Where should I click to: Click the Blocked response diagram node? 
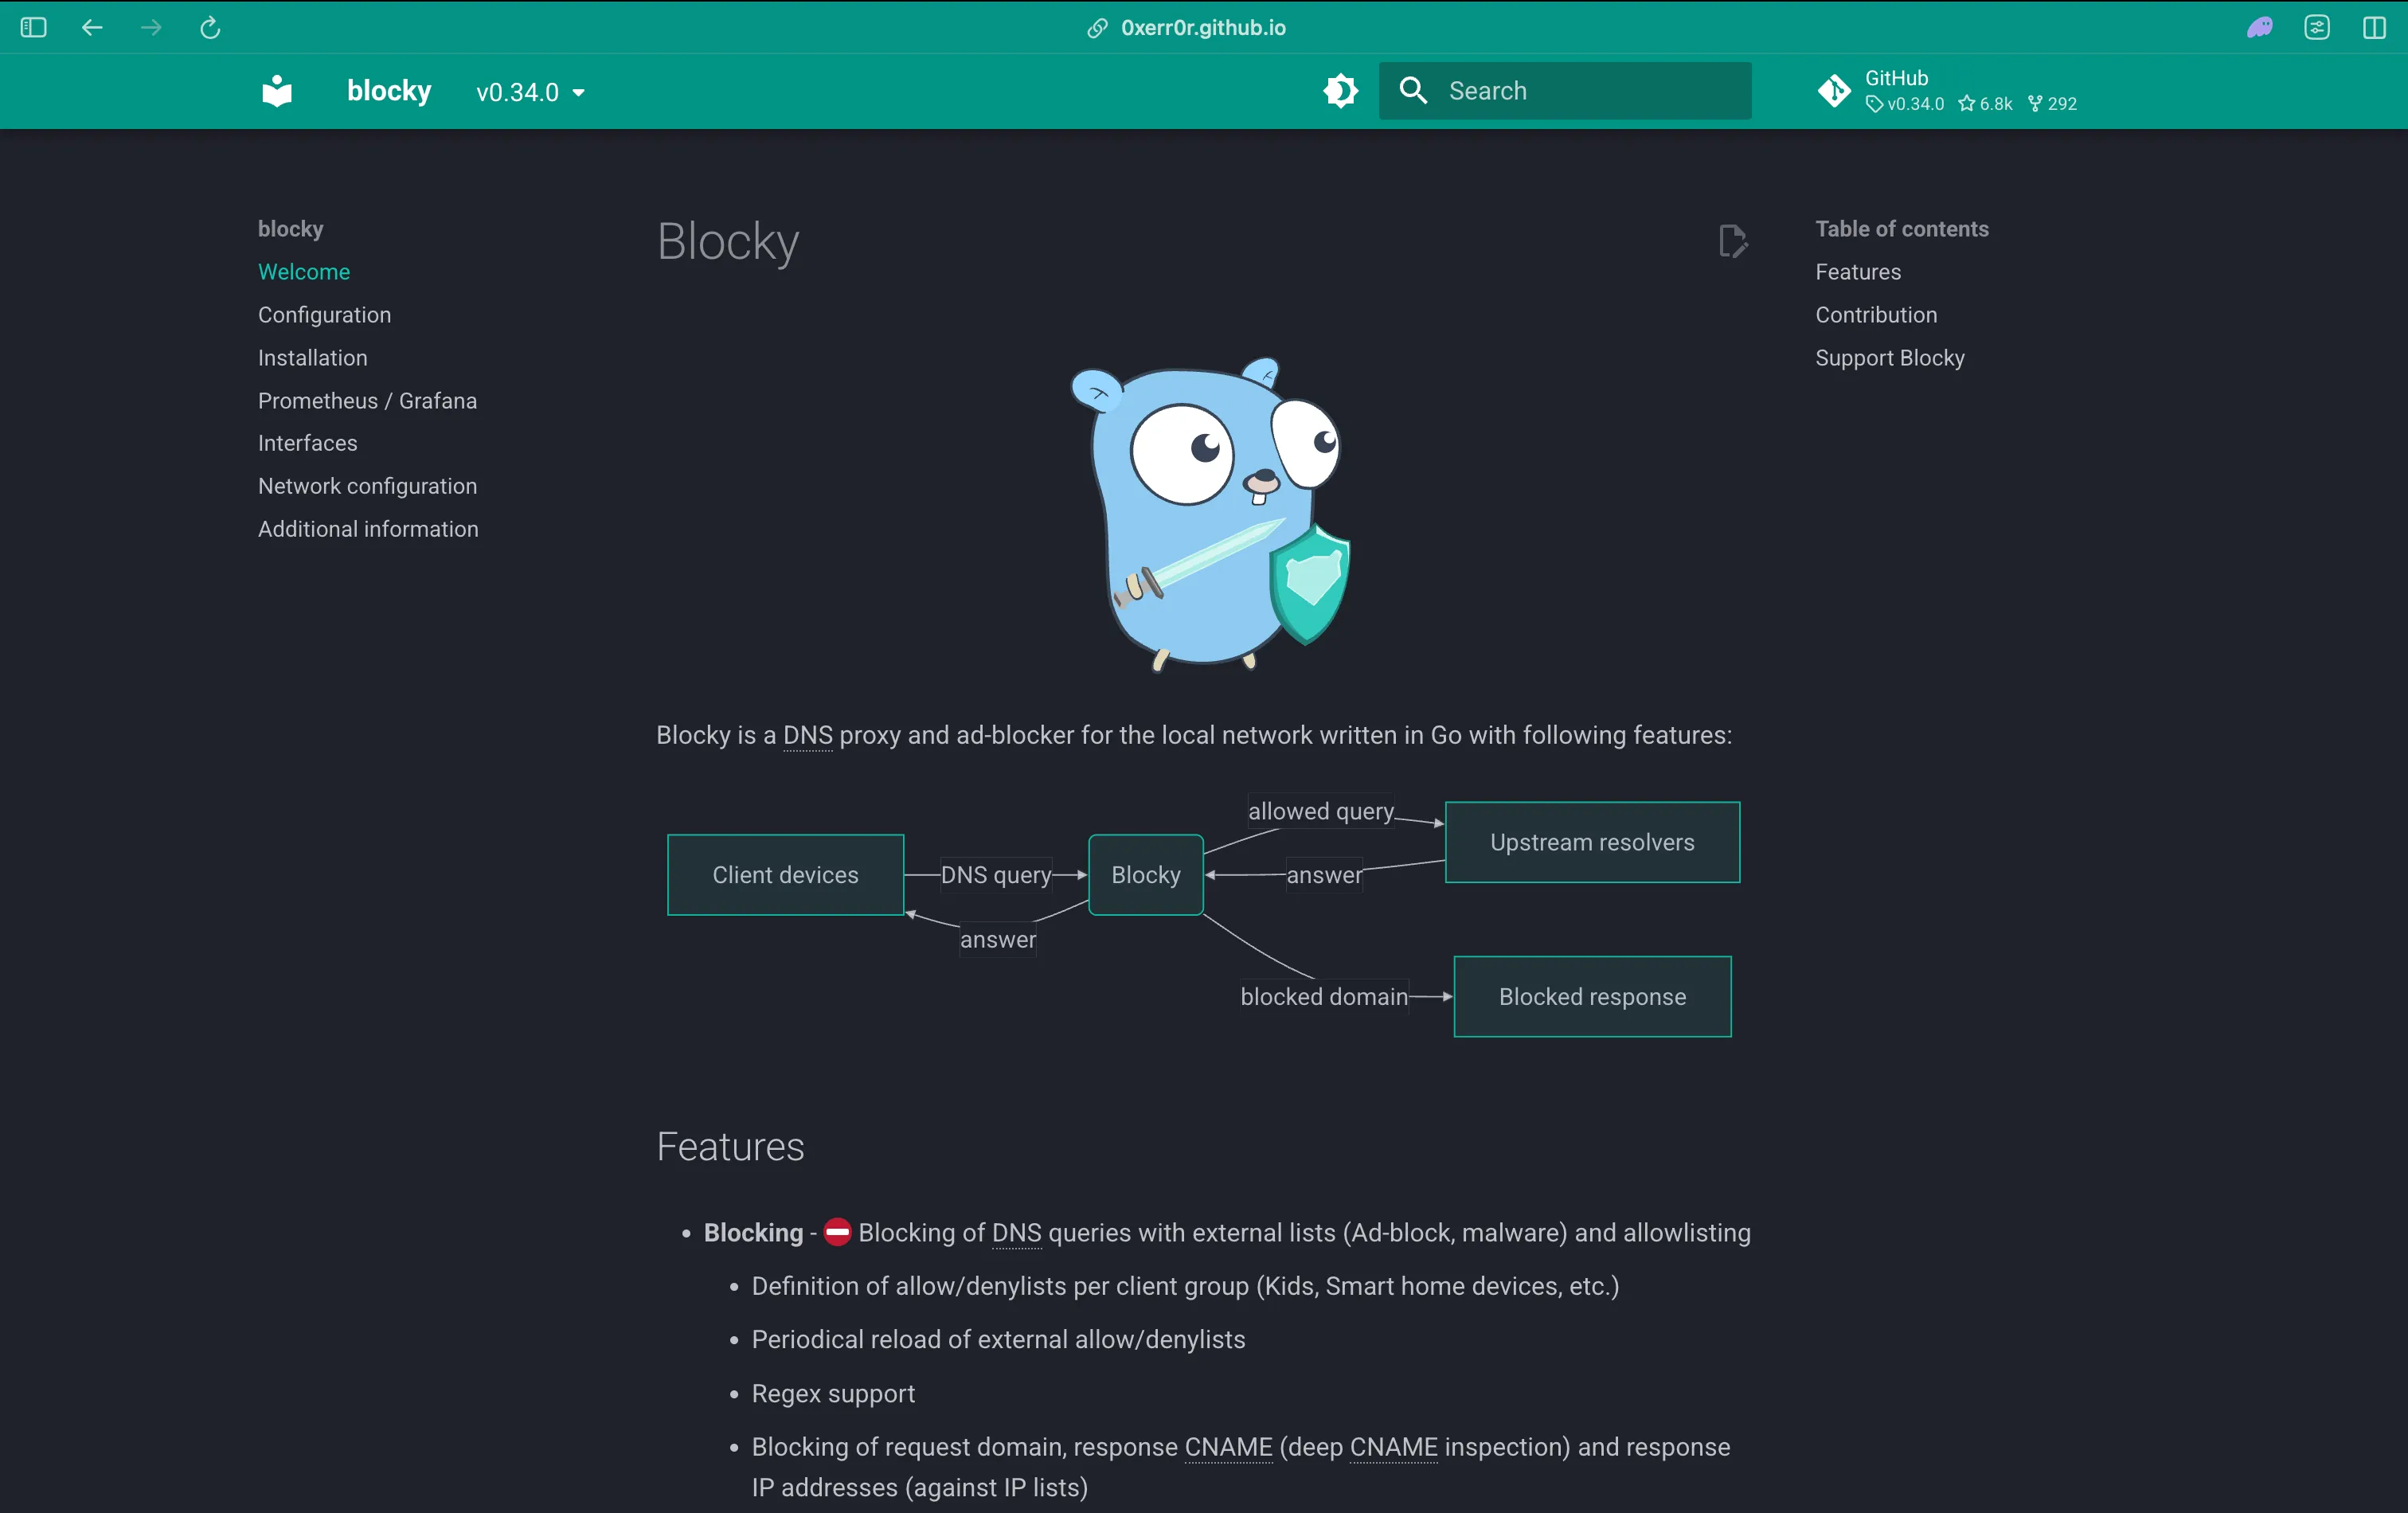point(1593,997)
